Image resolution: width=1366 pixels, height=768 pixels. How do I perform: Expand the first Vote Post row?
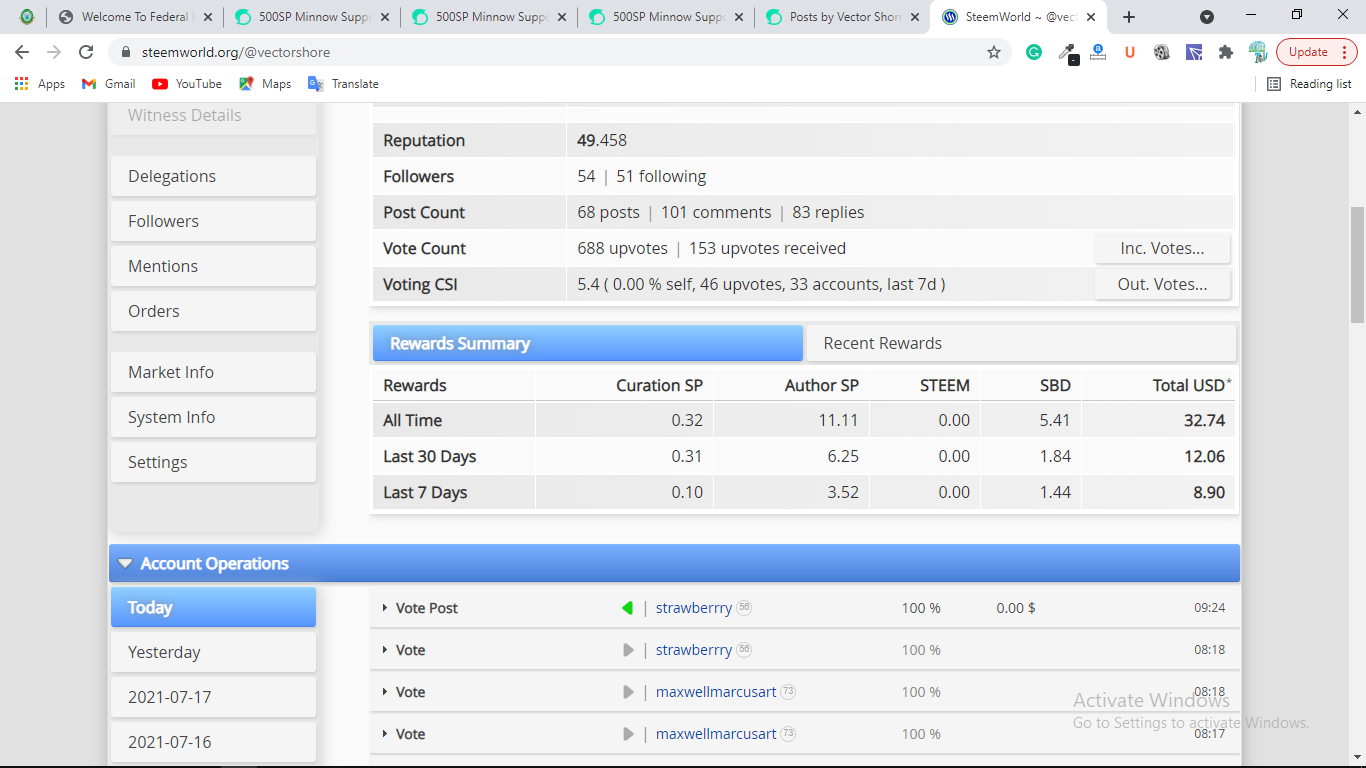coord(385,607)
